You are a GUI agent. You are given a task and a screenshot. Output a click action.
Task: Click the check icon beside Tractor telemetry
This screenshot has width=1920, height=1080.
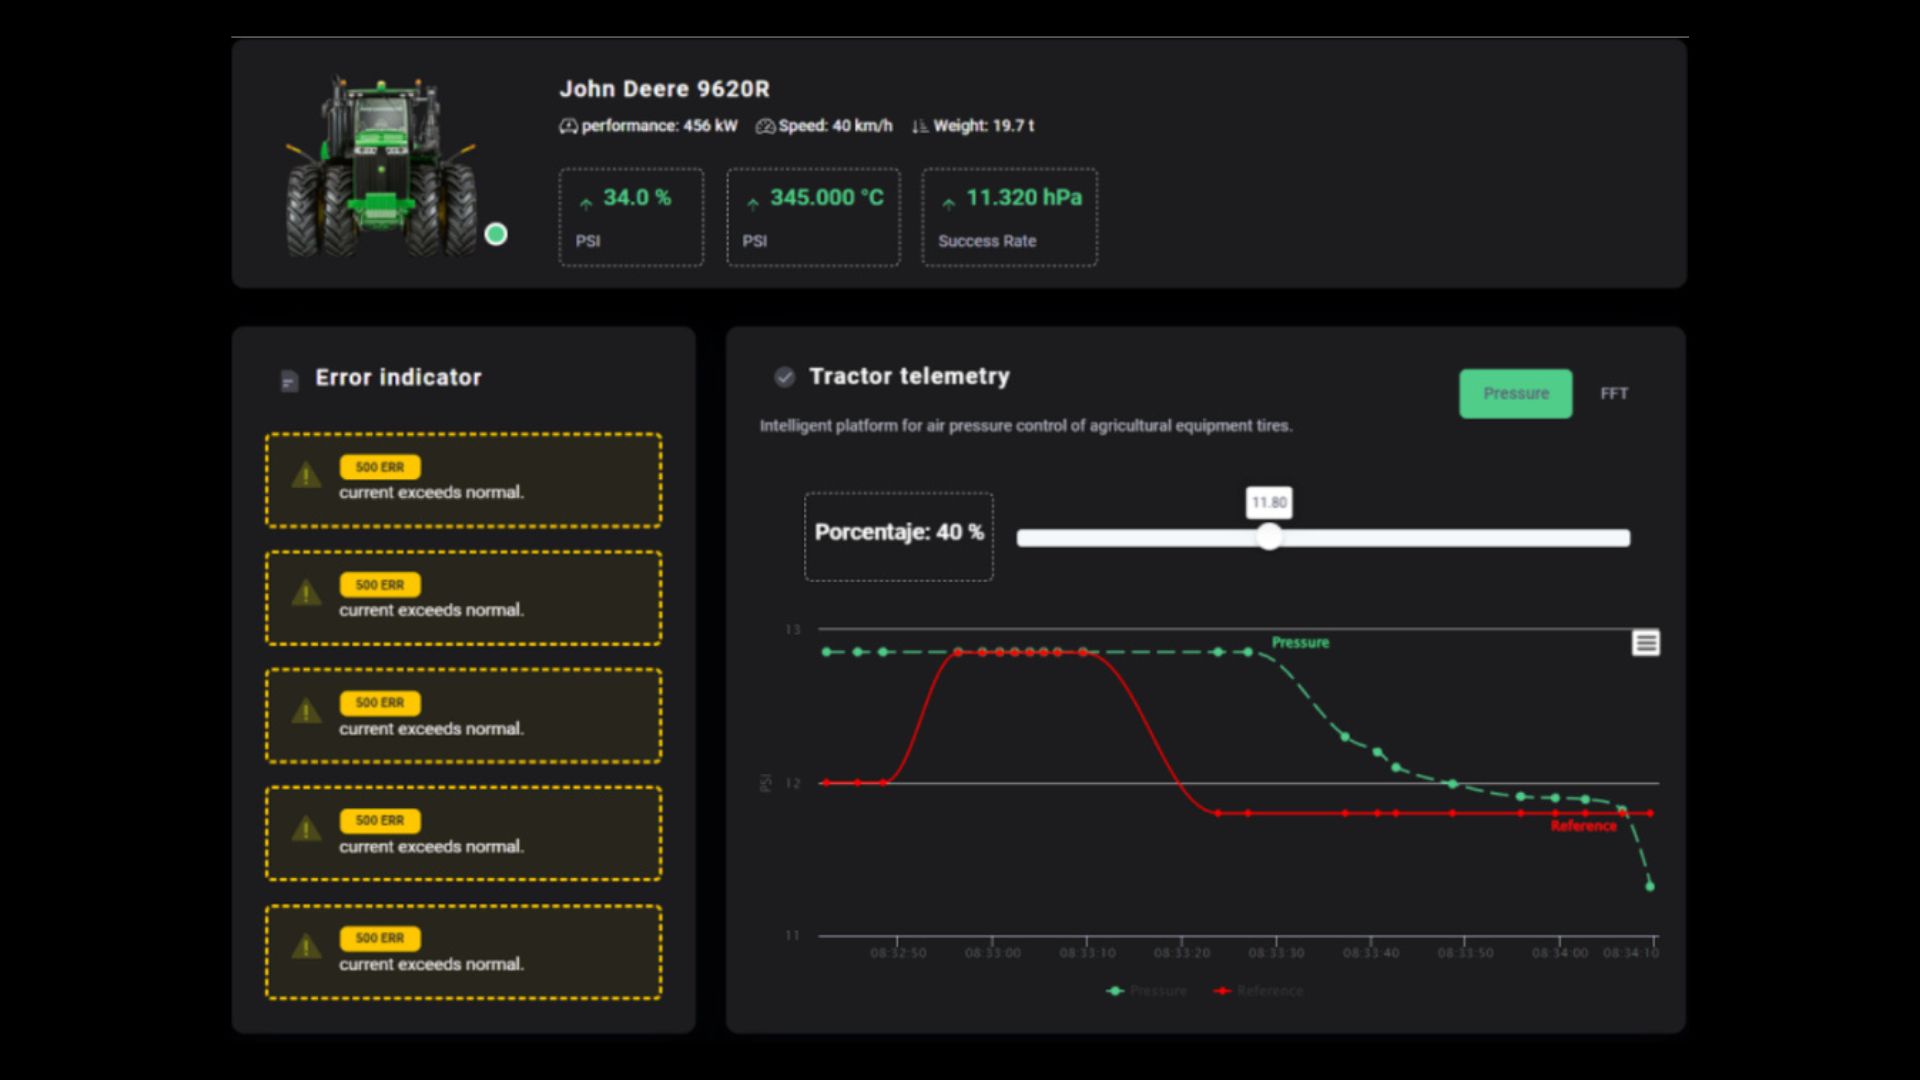[x=784, y=377]
